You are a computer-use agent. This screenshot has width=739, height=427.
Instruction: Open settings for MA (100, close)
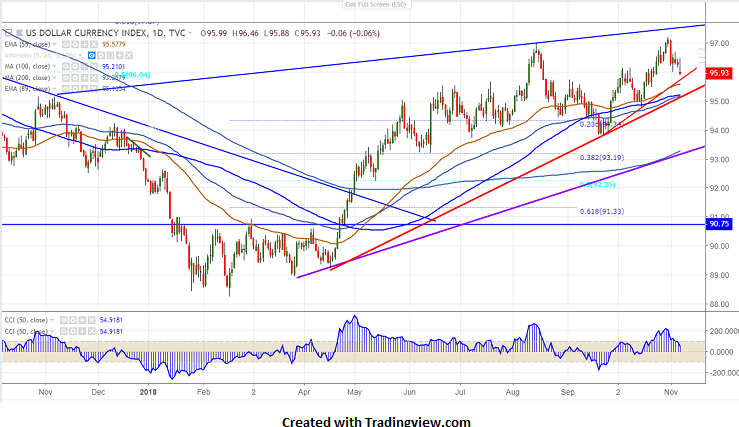75,66
